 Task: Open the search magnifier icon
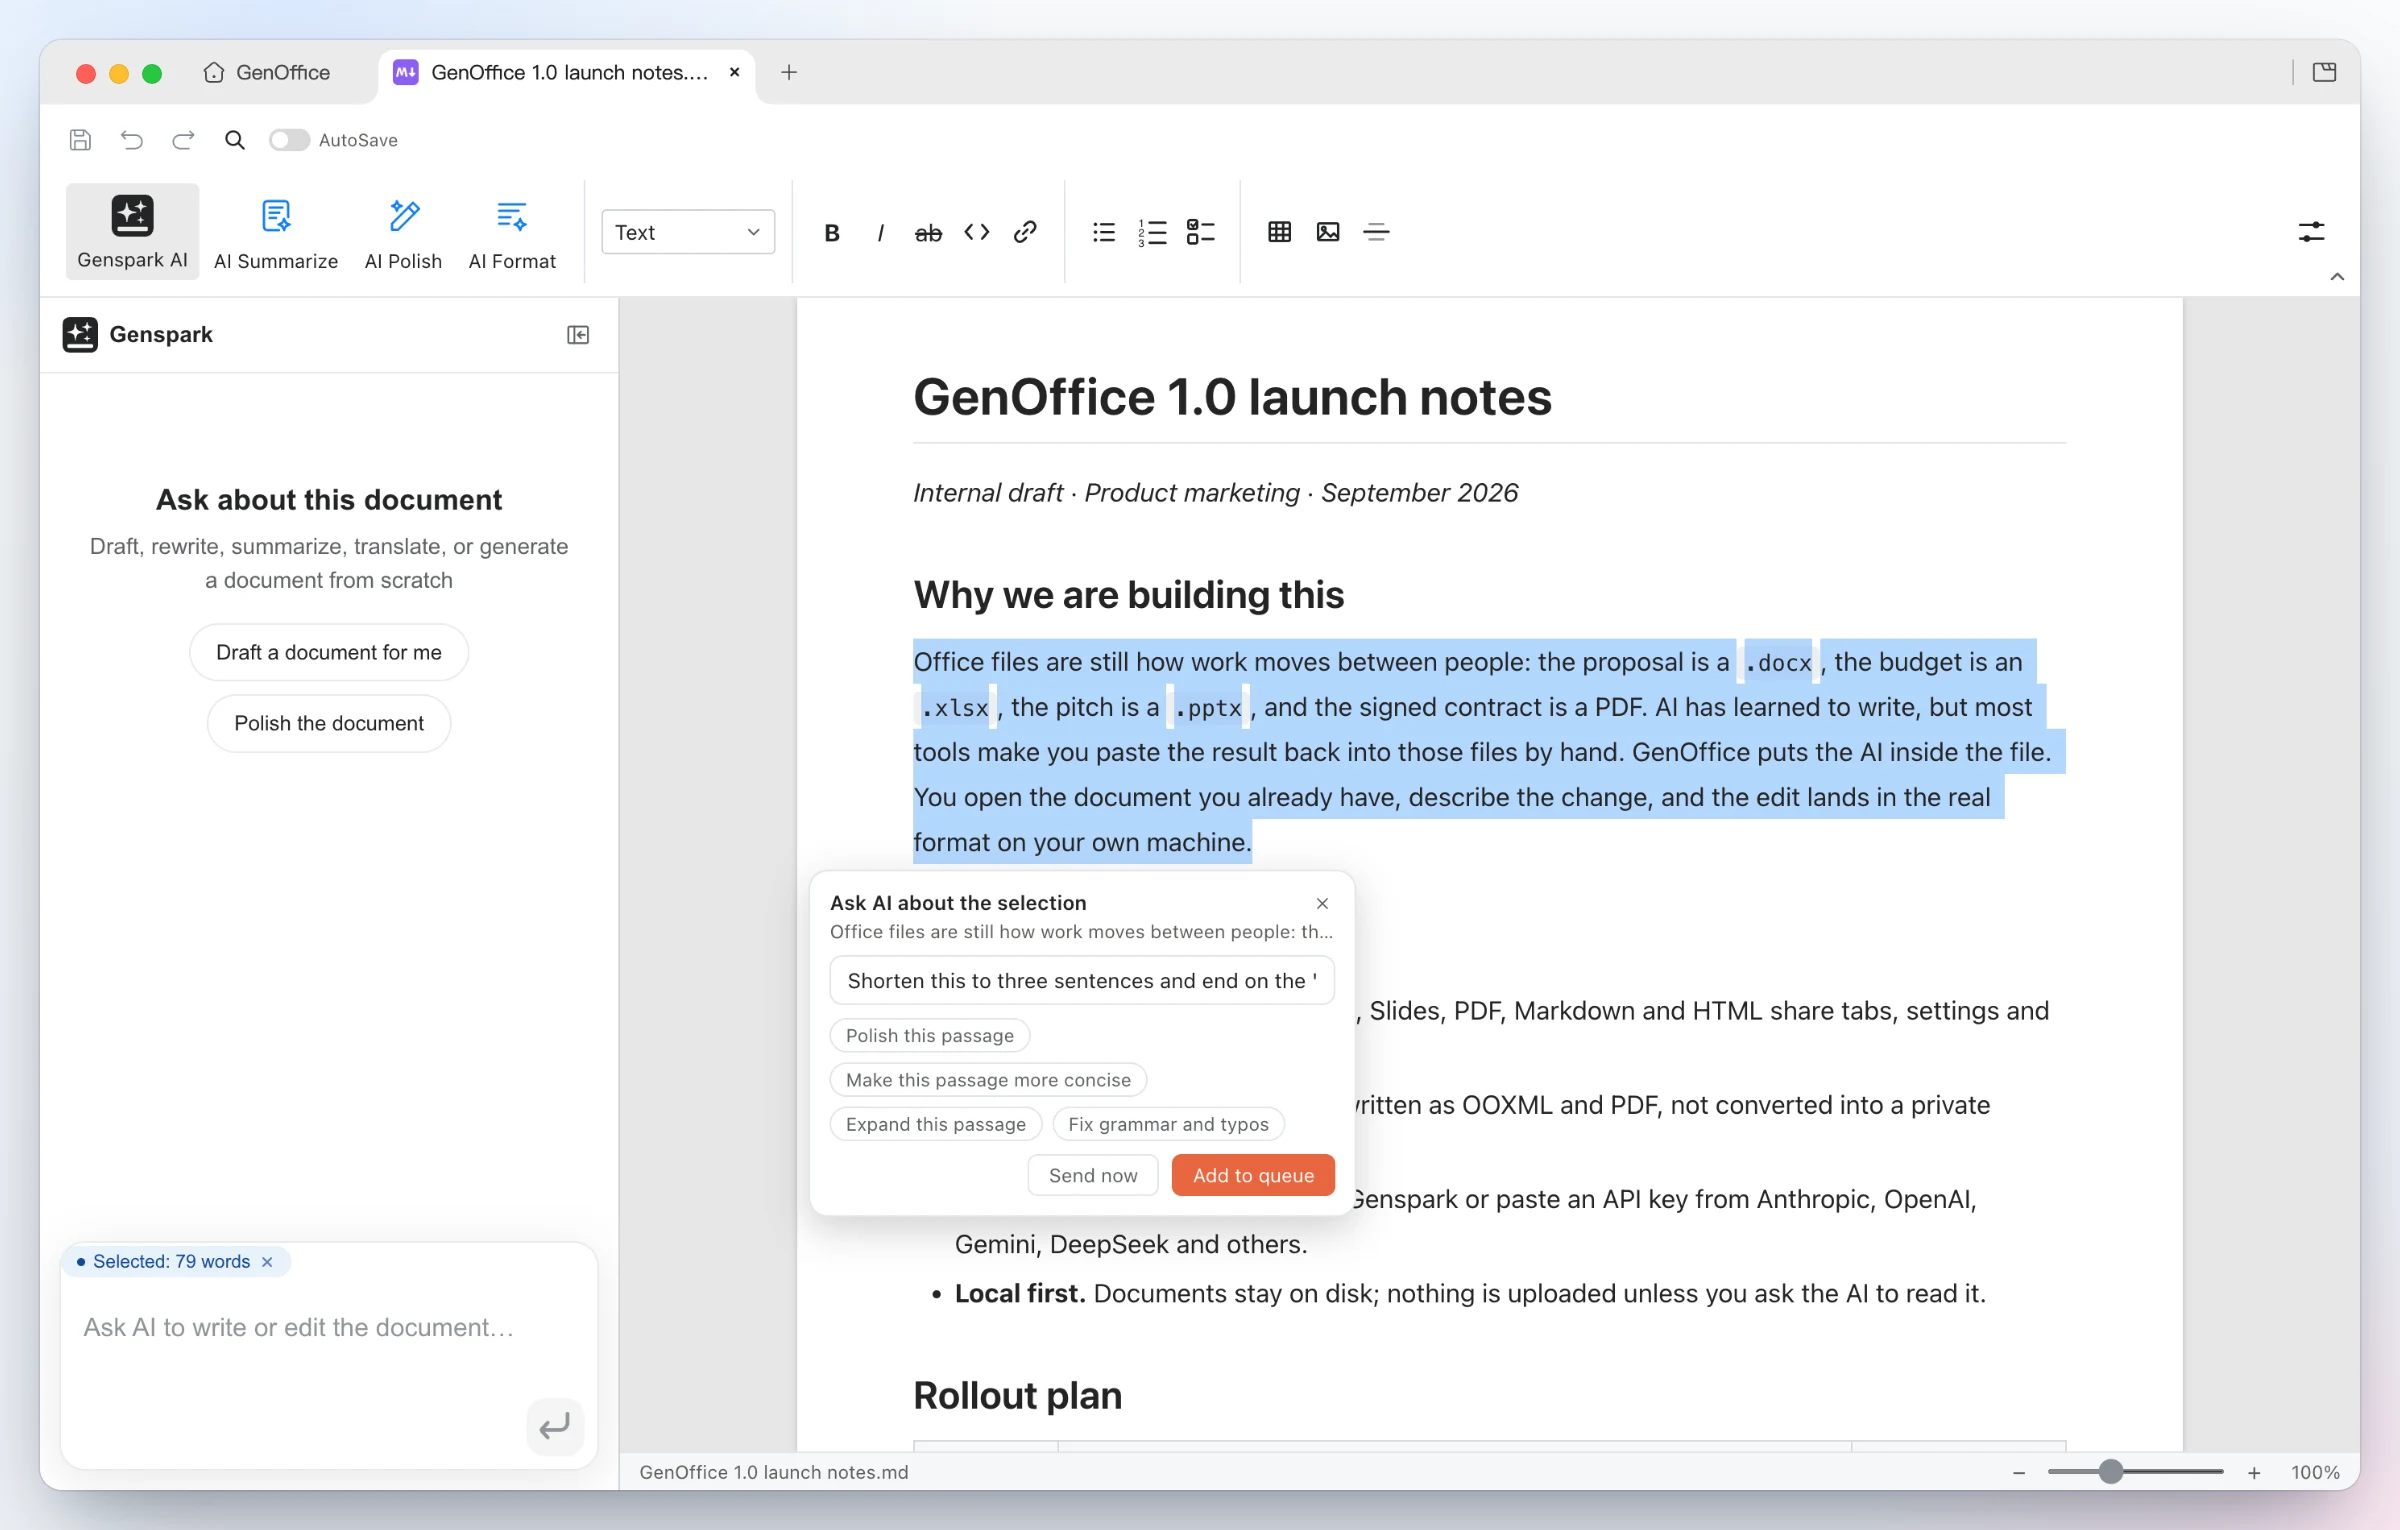click(234, 140)
